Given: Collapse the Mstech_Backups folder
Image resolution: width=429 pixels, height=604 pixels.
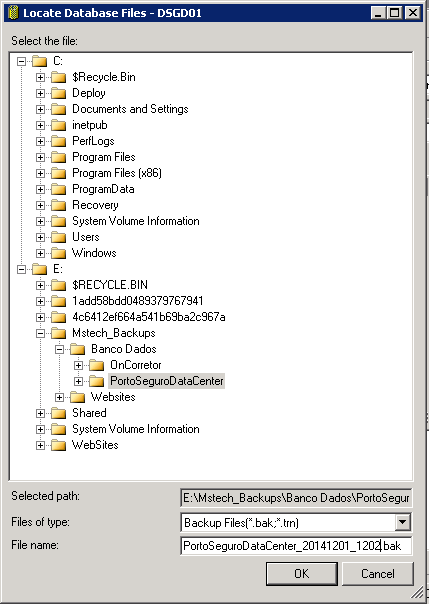Looking at the screenshot, I should 40,333.
